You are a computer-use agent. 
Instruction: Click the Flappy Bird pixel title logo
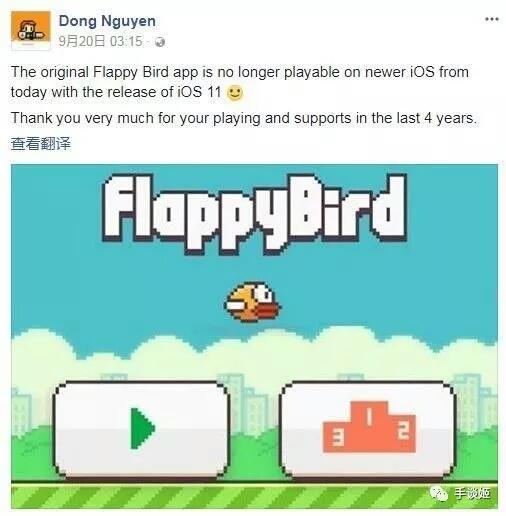255,213
